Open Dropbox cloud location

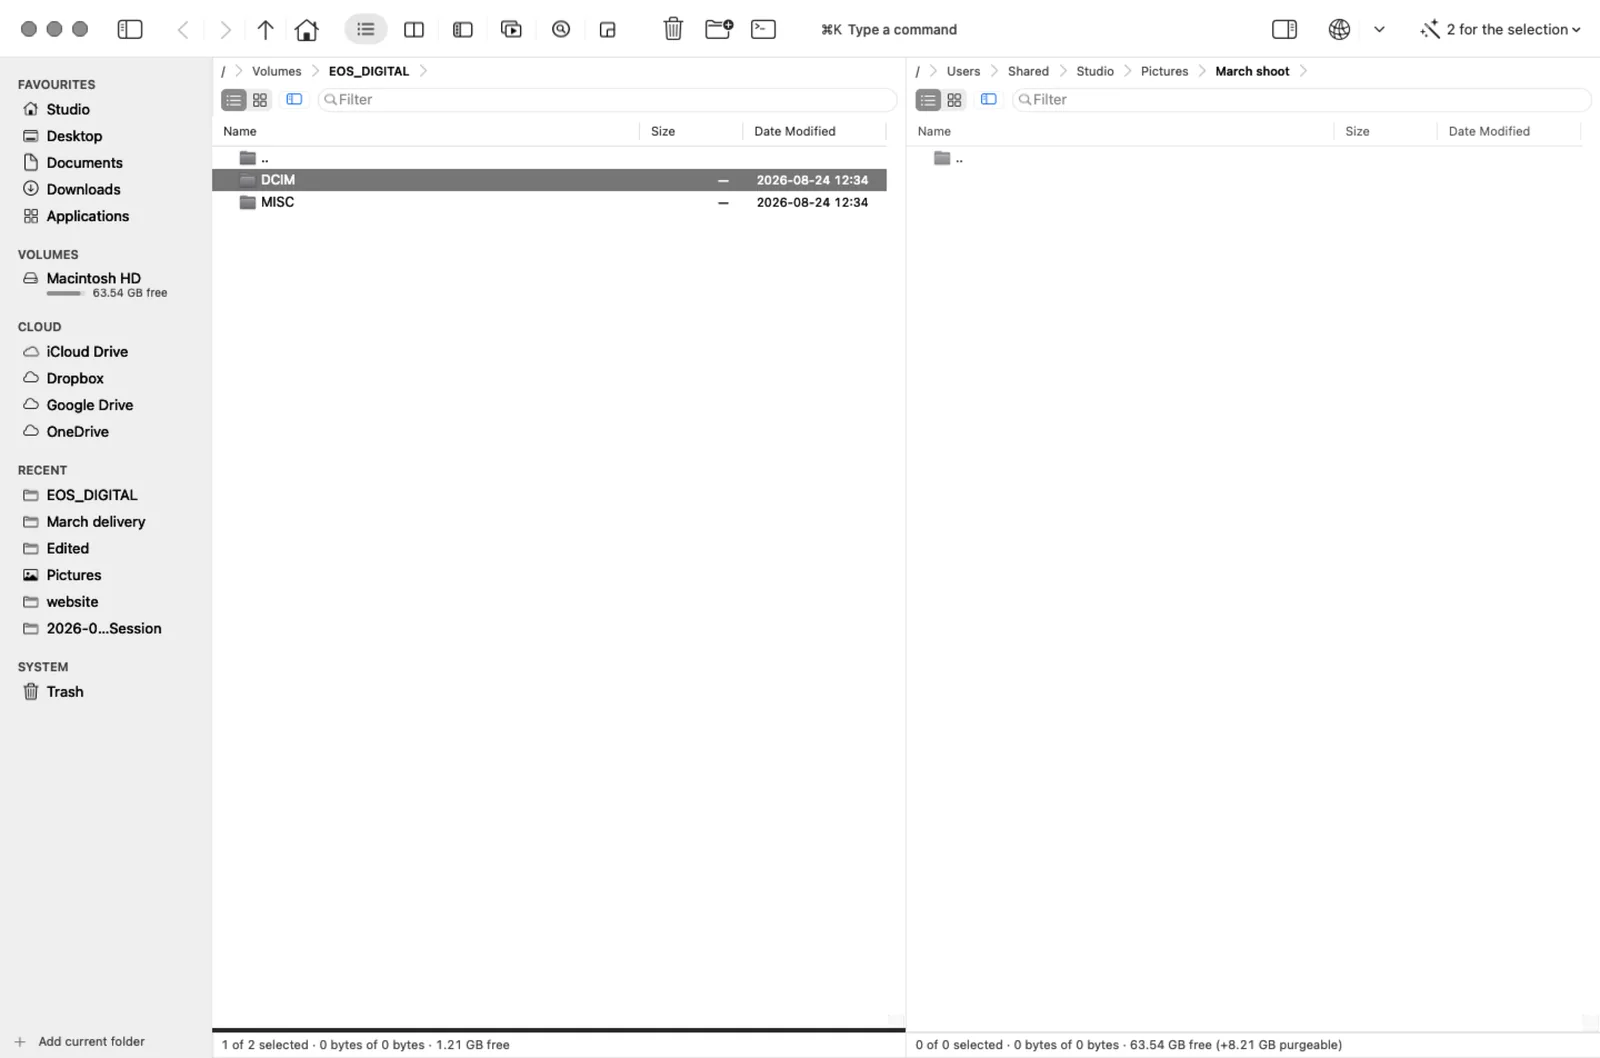(75, 378)
